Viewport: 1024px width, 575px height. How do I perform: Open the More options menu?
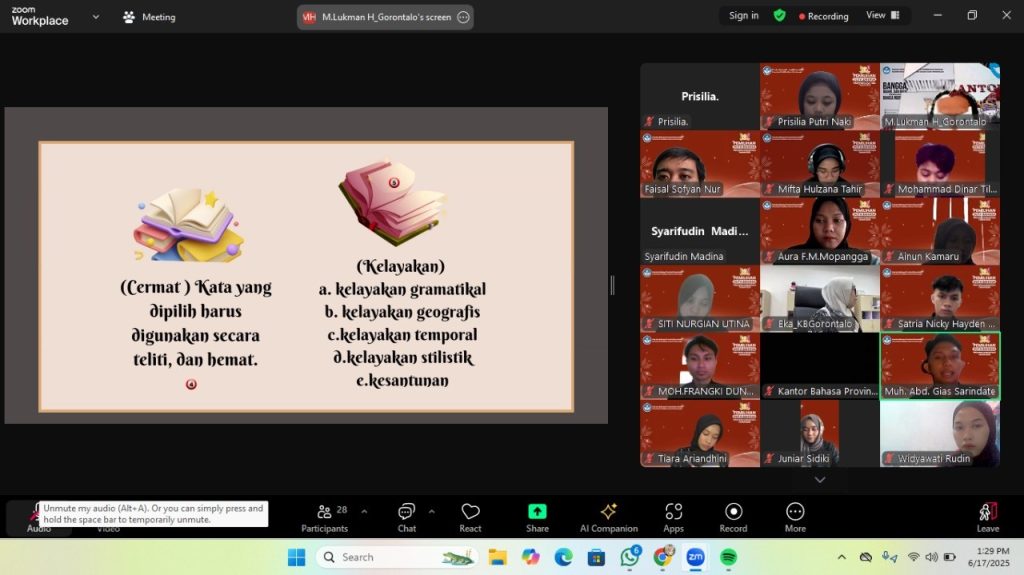[x=795, y=517]
